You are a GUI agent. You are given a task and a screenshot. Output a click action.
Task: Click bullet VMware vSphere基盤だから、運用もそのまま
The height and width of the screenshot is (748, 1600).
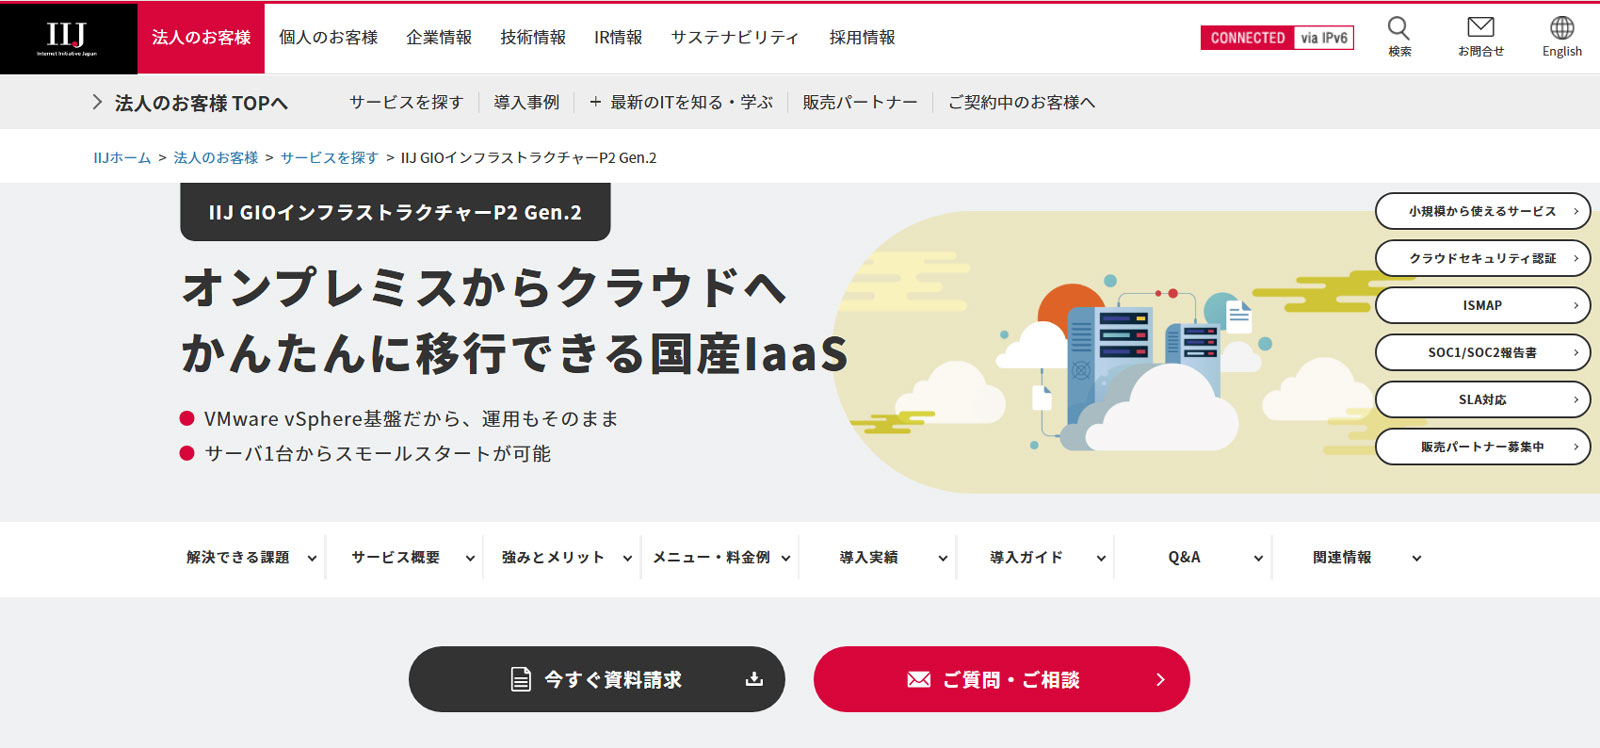[411, 419]
